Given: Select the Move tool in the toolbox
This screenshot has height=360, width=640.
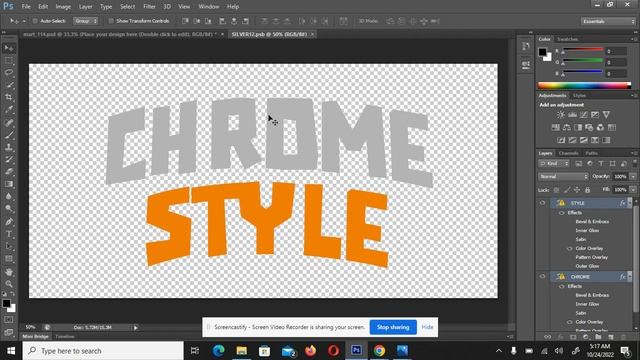Looking at the screenshot, I should coord(9,48).
